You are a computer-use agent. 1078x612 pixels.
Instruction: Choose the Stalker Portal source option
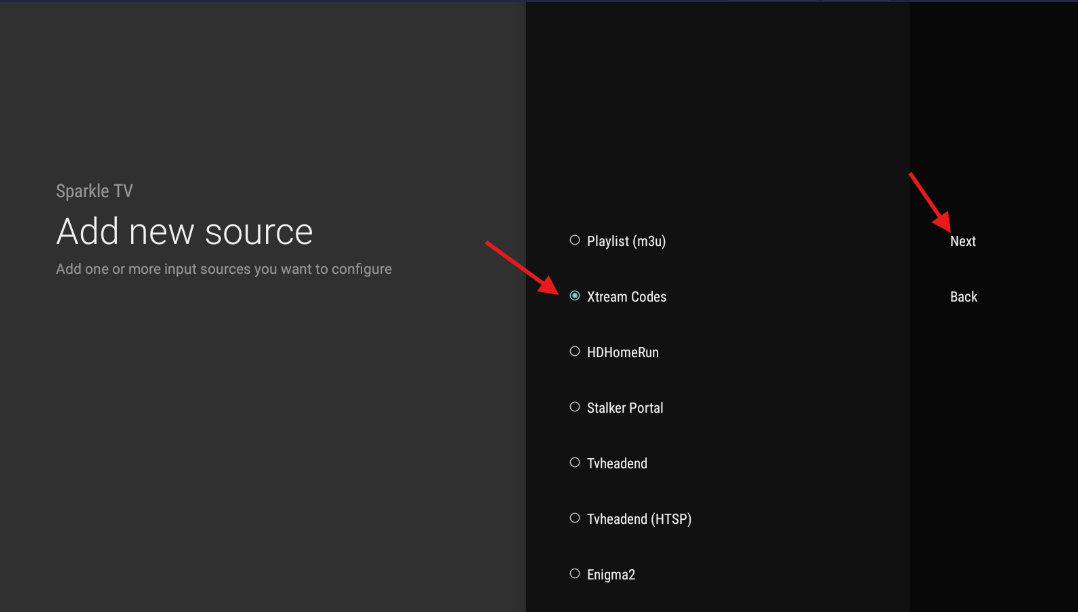617,408
